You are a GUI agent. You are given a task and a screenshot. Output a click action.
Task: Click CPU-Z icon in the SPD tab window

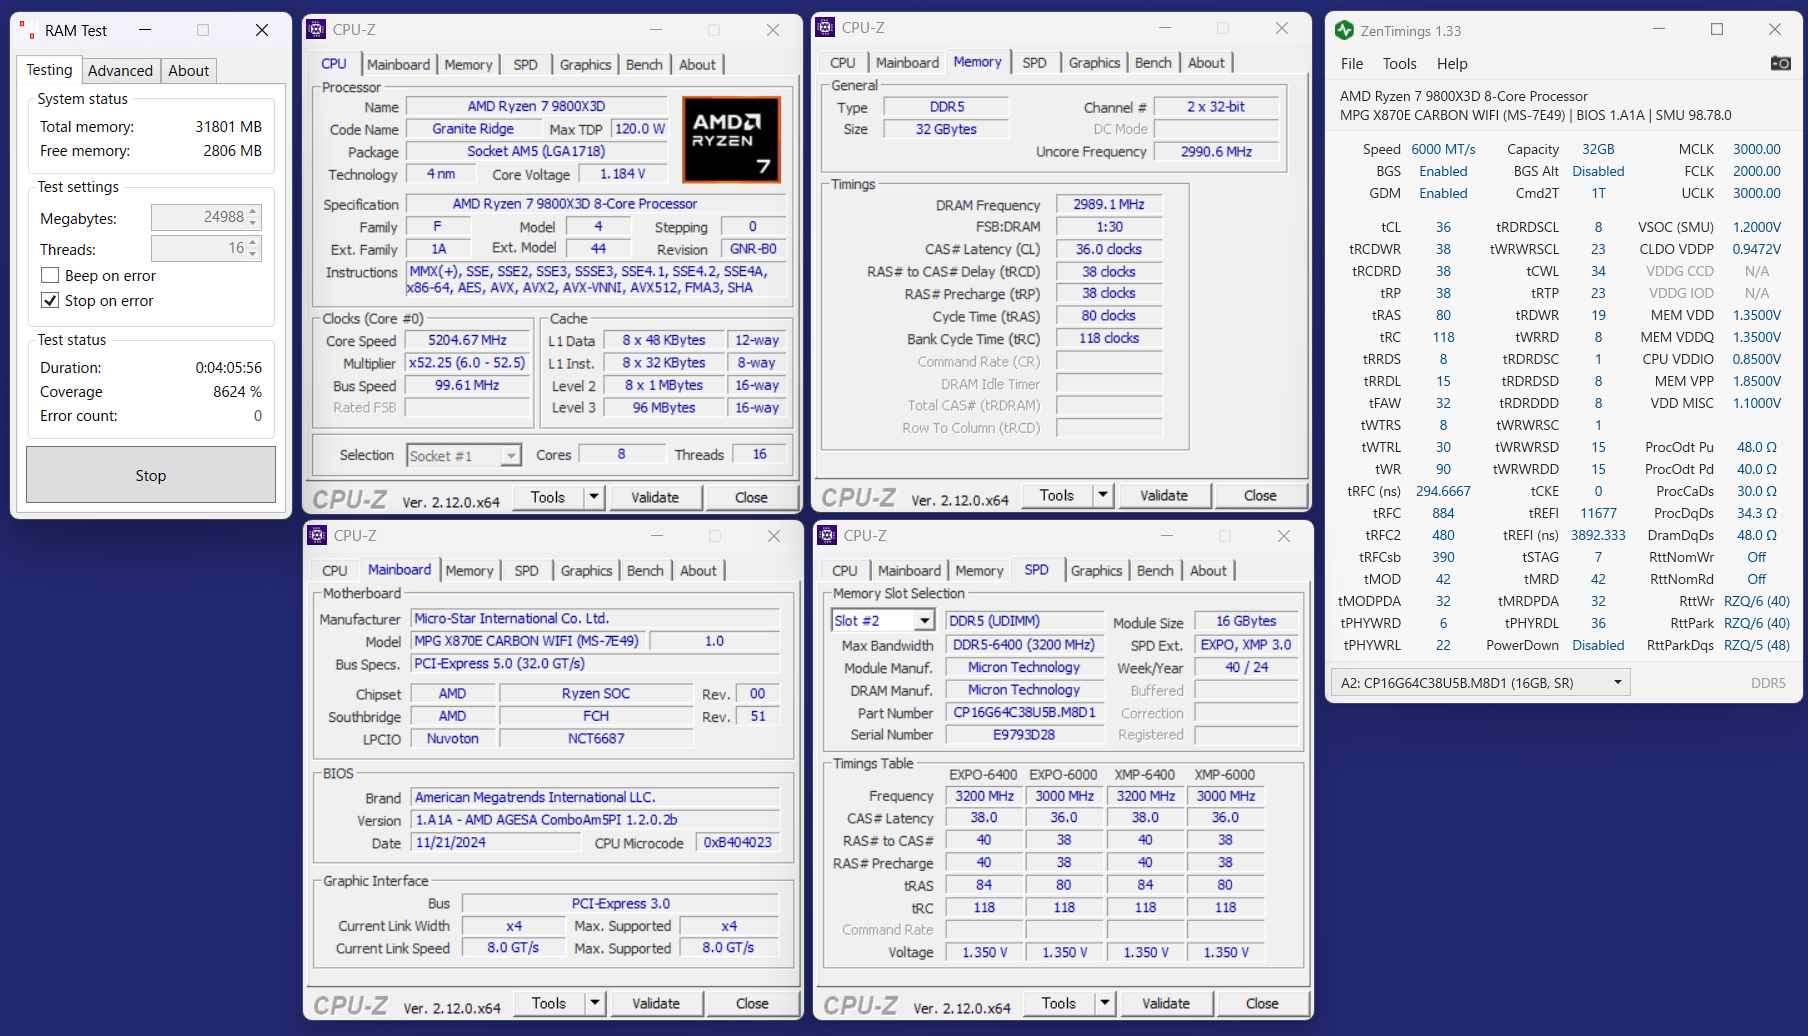coord(827,536)
